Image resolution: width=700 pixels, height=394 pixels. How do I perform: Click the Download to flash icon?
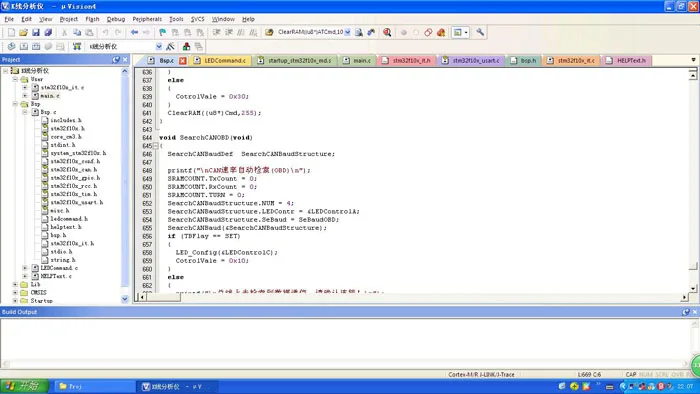point(77,46)
